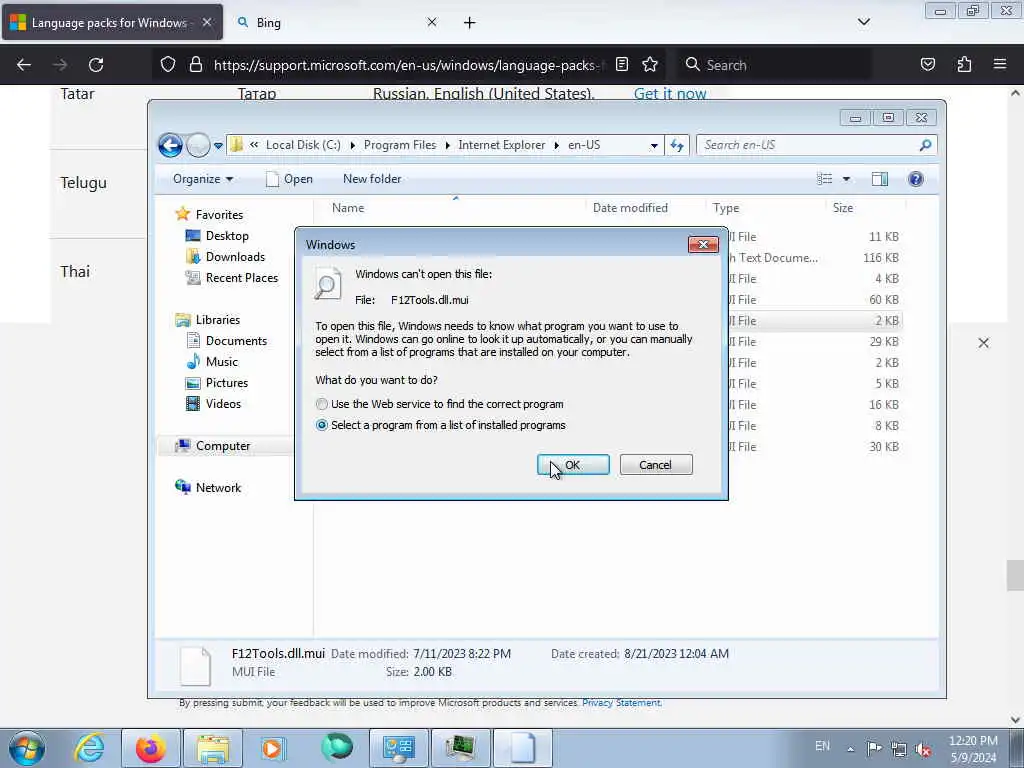
Task: Switch to Firefox on taskbar
Action: 151,748
